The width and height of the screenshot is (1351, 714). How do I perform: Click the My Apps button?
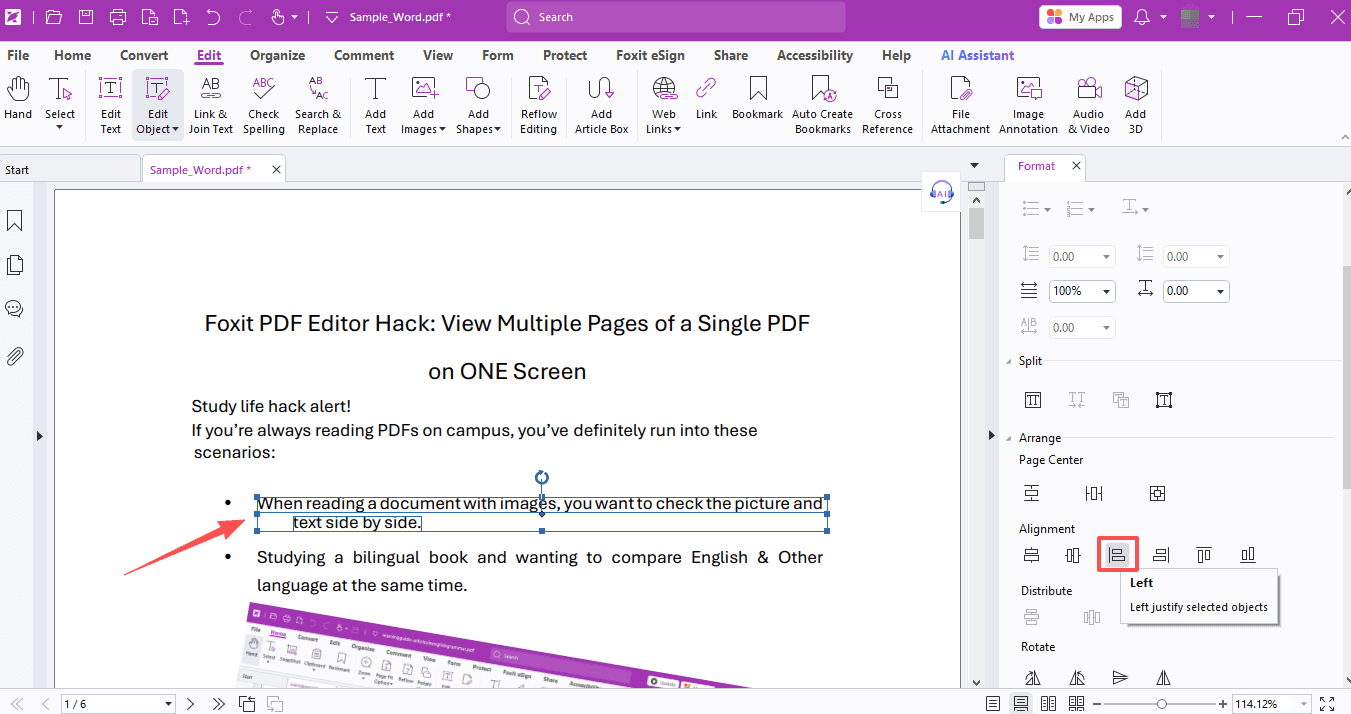pyautogui.click(x=1081, y=17)
